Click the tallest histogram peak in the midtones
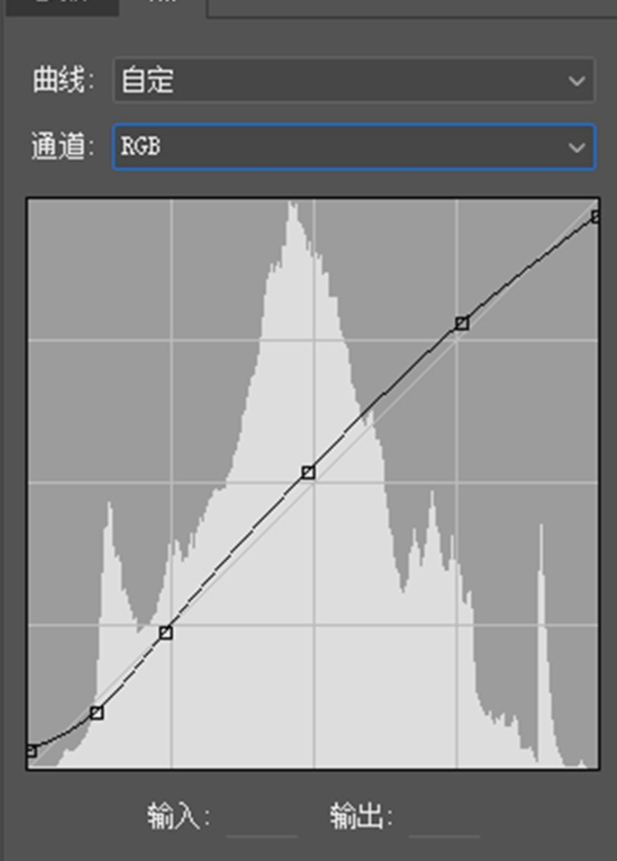 tap(293, 211)
